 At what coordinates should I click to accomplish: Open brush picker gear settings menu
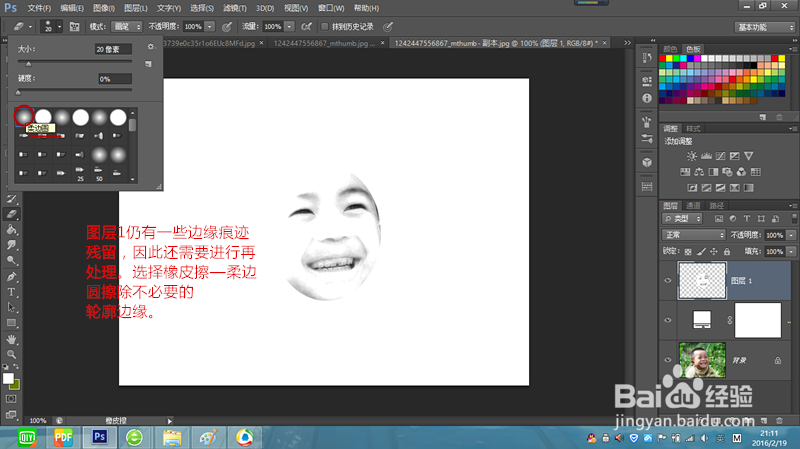click(x=151, y=46)
